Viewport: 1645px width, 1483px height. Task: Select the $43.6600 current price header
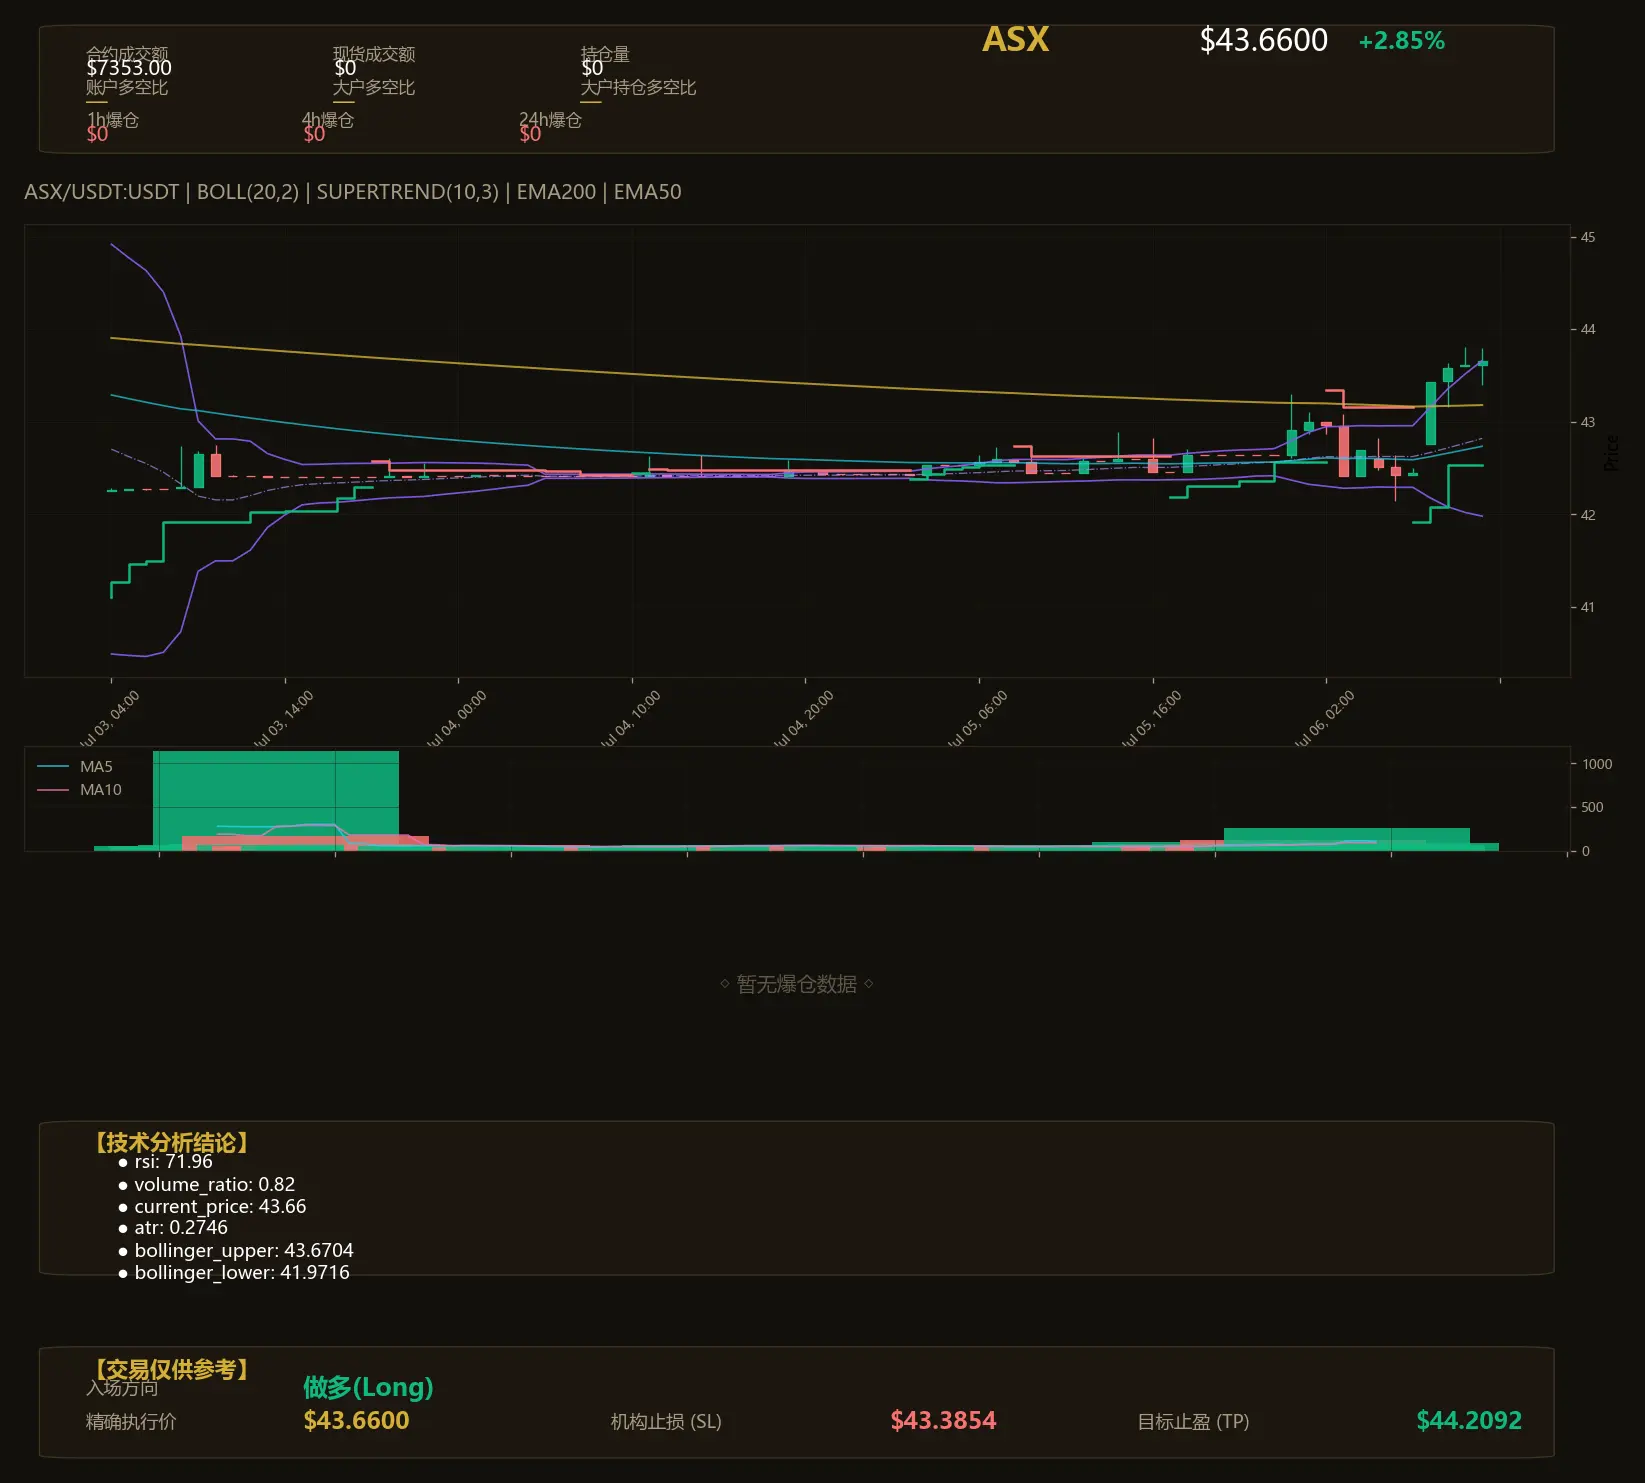(x=1263, y=40)
